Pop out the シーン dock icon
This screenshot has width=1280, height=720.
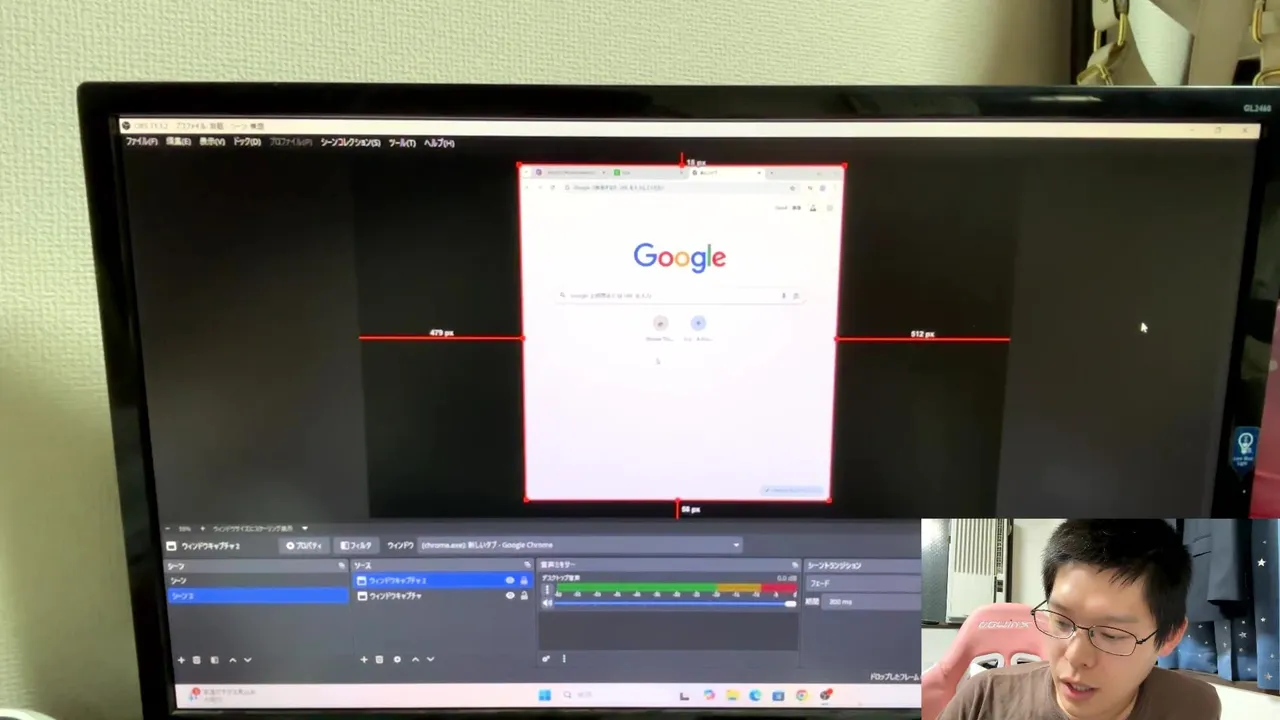tap(342, 566)
